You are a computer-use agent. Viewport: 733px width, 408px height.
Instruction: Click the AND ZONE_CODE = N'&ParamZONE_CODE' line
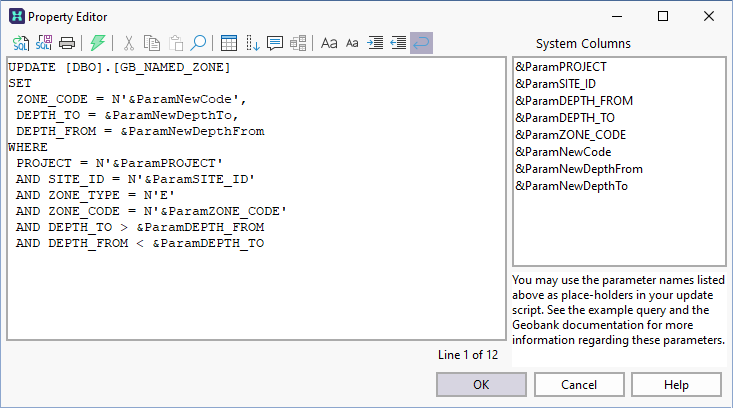coord(151,211)
